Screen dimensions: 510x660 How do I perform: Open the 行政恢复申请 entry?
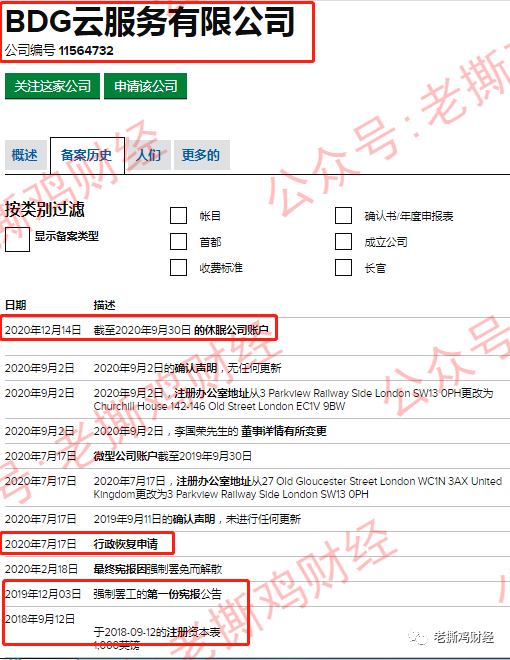tap(125, 544)
